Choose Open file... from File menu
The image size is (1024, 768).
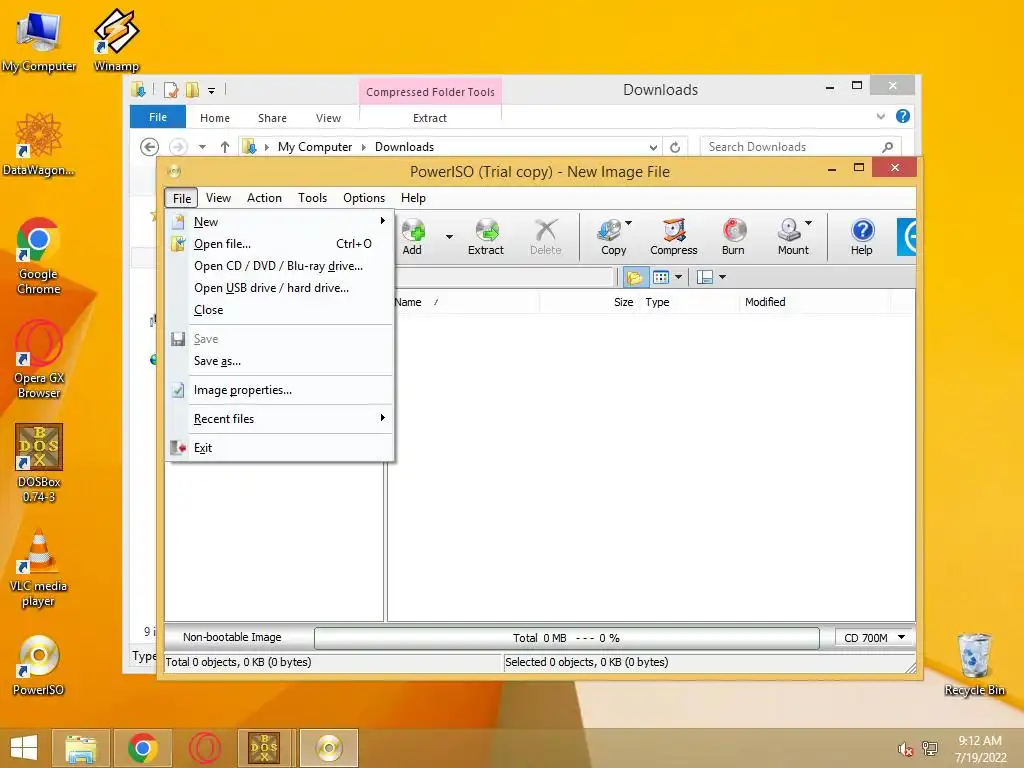(x=280, y=244)
